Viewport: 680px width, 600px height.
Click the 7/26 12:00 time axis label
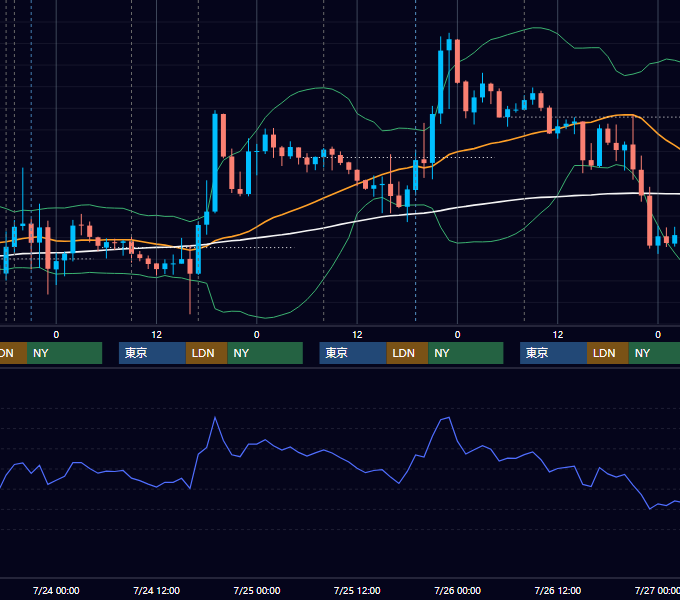point(558,590)
